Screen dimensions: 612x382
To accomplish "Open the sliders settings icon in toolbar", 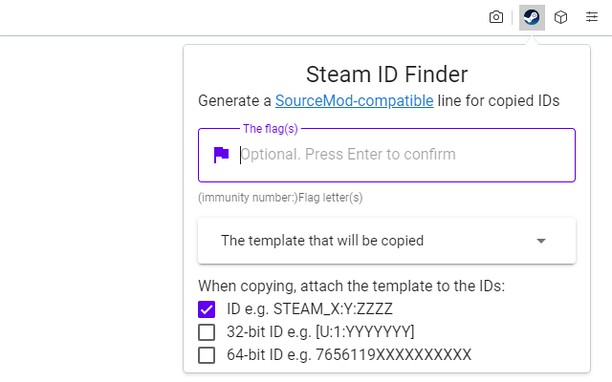I will pos(592,17).
